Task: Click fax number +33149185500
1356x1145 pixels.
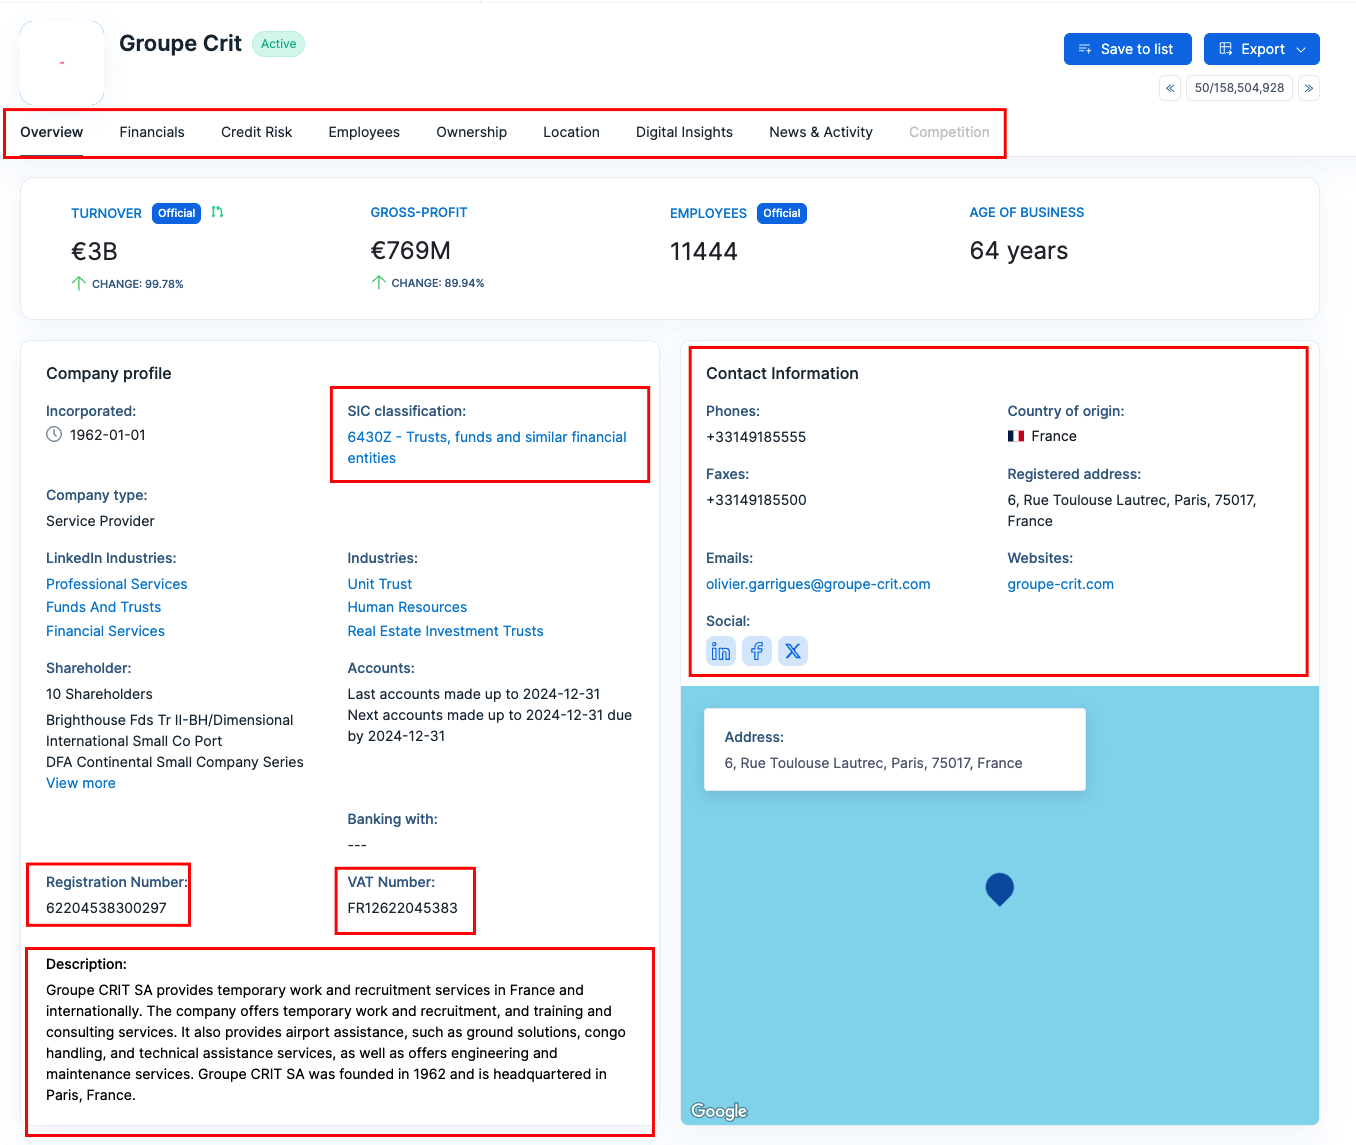Action: [x=756, y=500]
